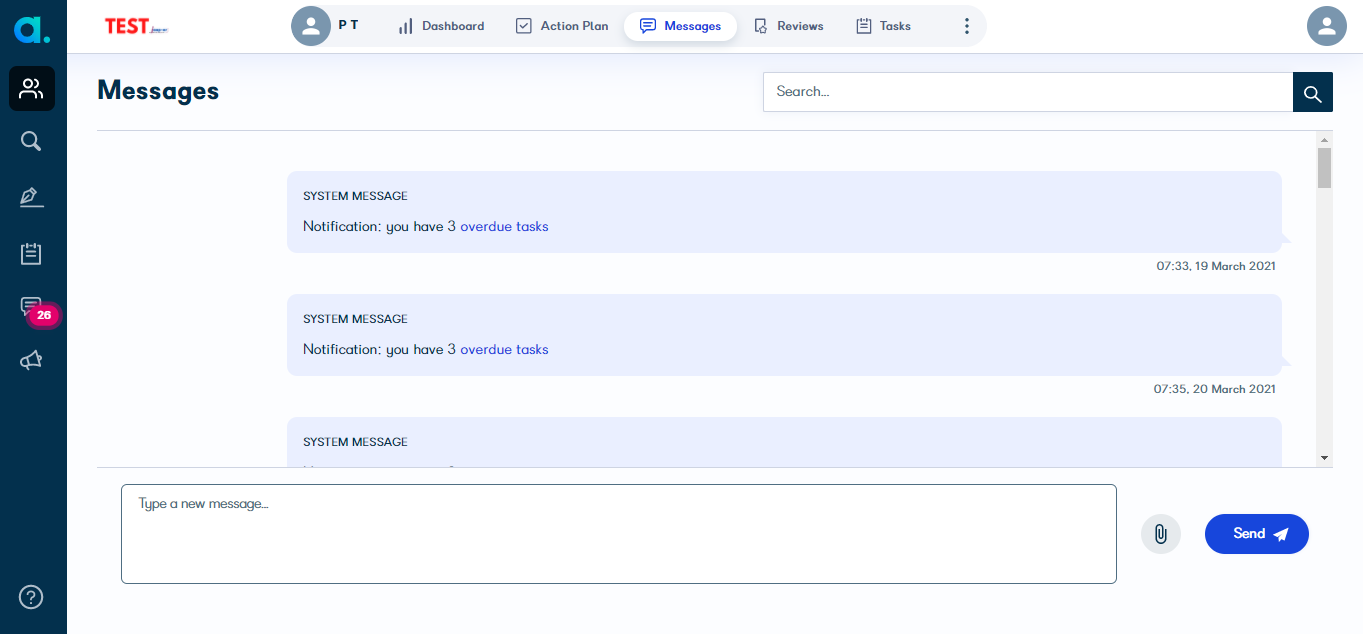Screen dimensions: 1363x634
Task: Switch to the Dashboard tab
Action: point(441,26)
